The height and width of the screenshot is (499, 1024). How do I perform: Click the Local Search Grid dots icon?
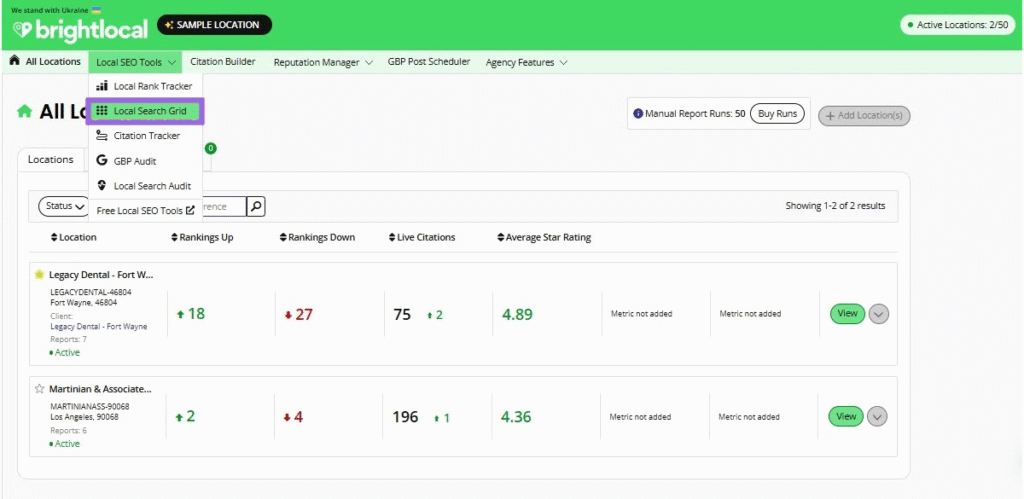pyautogui.click(x=101, y=111)
